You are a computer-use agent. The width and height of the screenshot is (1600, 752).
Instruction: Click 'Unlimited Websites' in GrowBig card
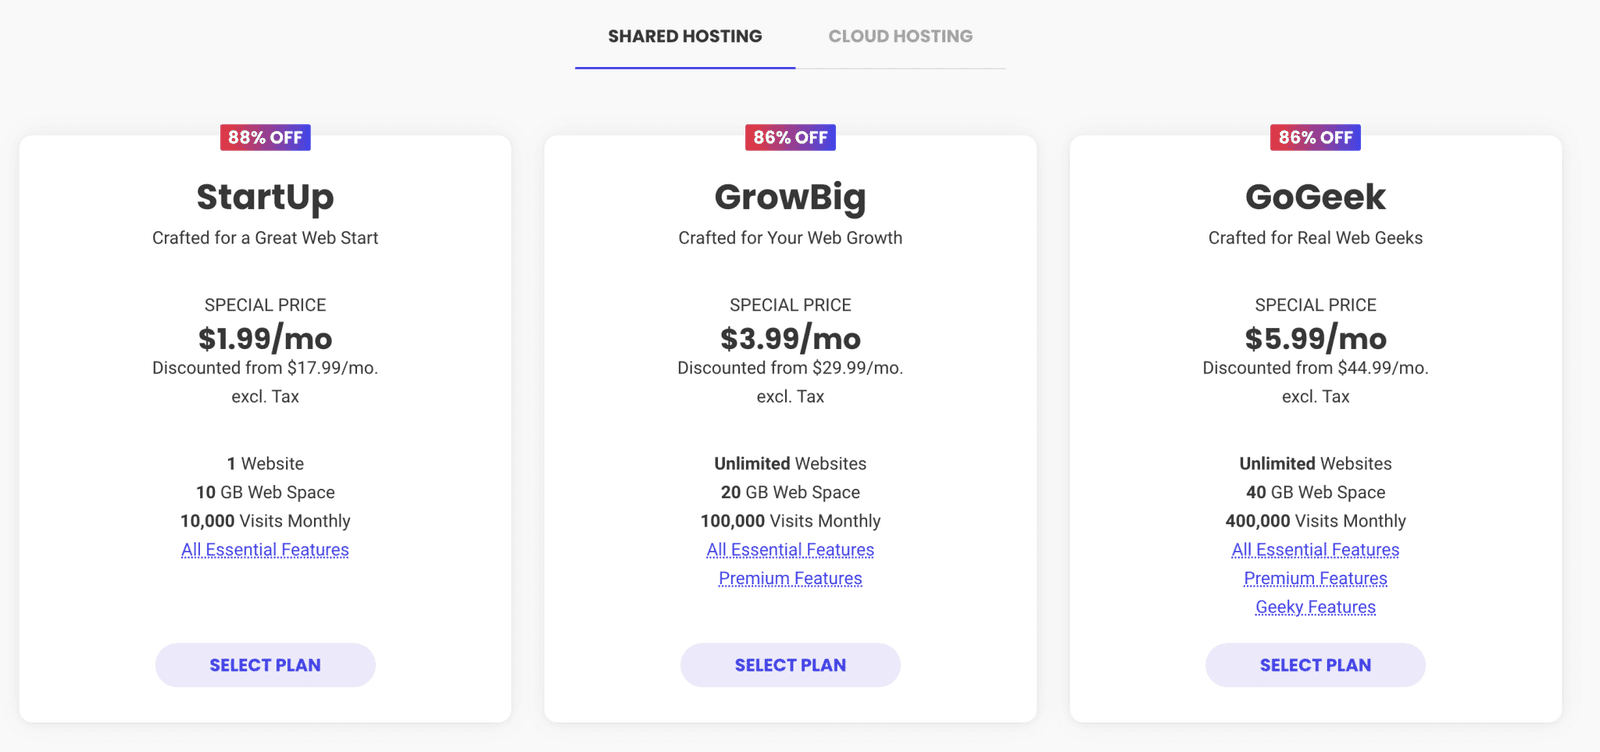(x=790, y=464)
